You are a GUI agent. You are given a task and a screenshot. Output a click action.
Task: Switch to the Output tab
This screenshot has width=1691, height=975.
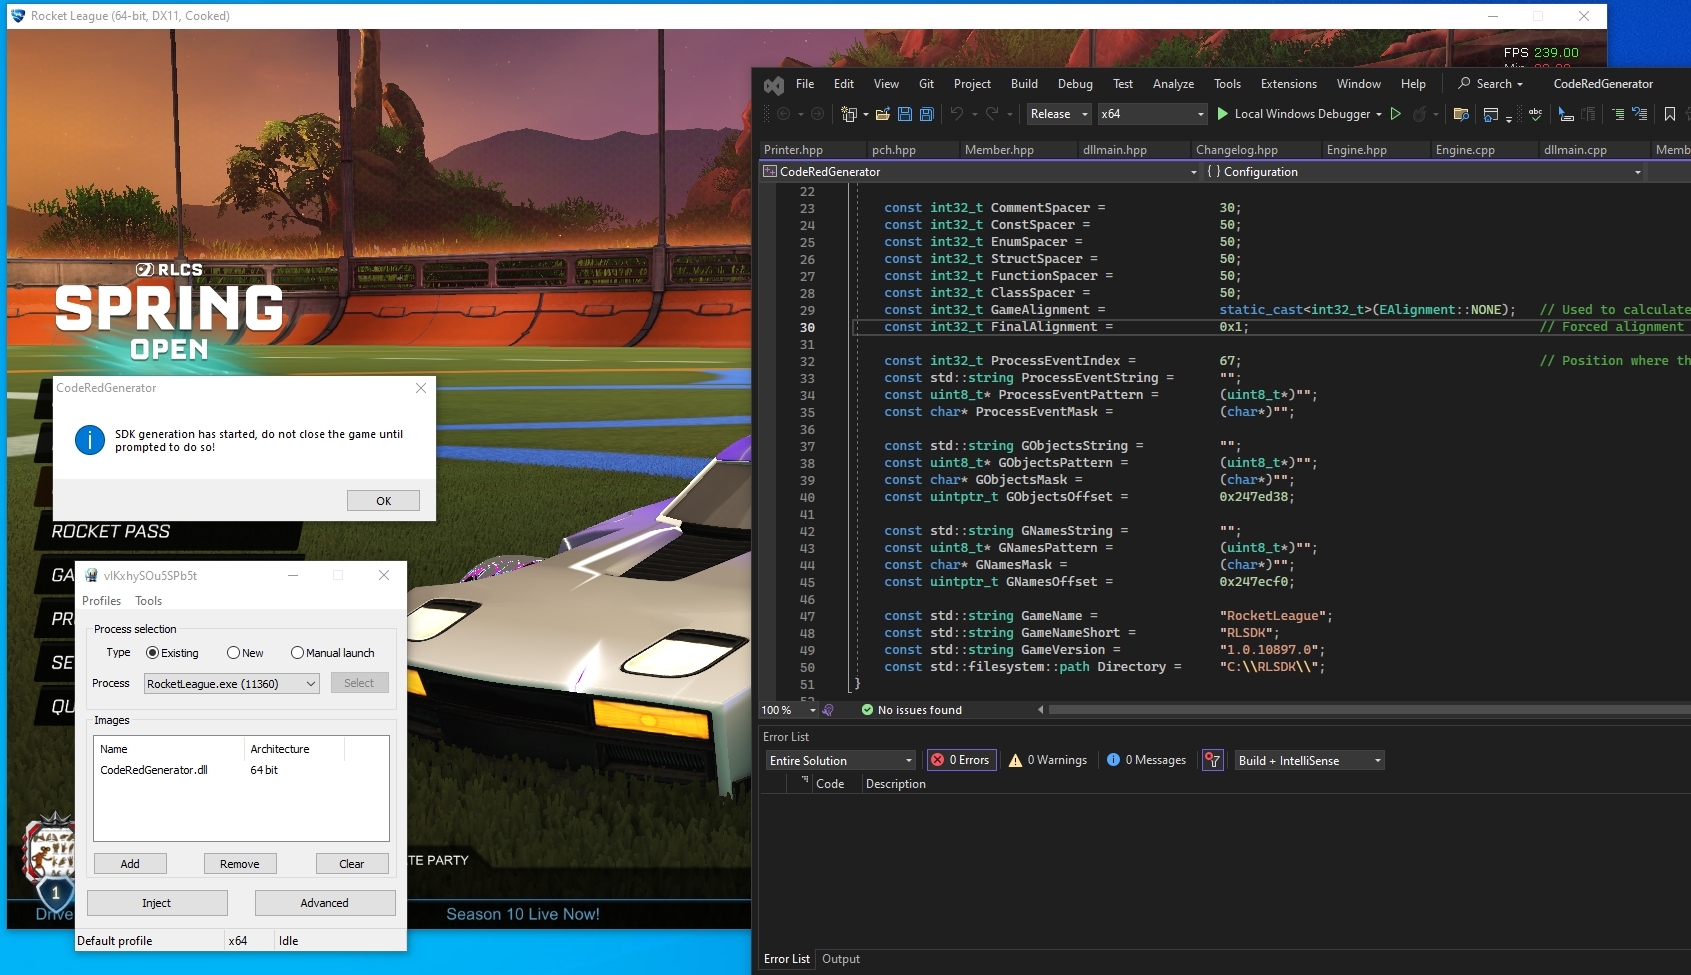pos(841,959)
